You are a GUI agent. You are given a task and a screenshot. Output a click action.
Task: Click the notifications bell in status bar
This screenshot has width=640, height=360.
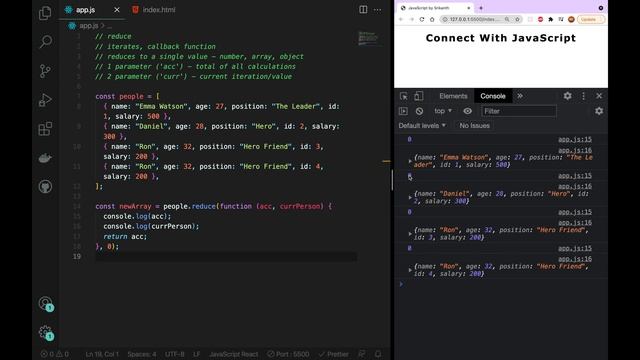378,354
